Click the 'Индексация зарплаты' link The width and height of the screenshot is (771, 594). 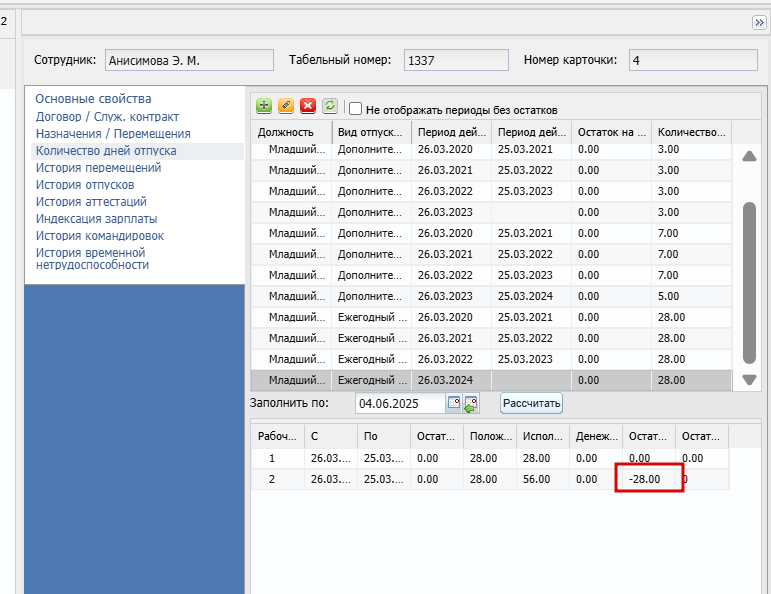[96, 219]
